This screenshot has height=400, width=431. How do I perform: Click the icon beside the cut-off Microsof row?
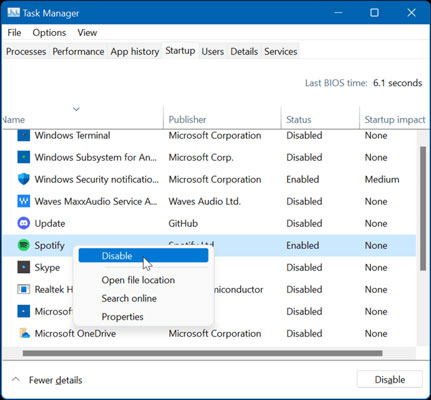24,311
